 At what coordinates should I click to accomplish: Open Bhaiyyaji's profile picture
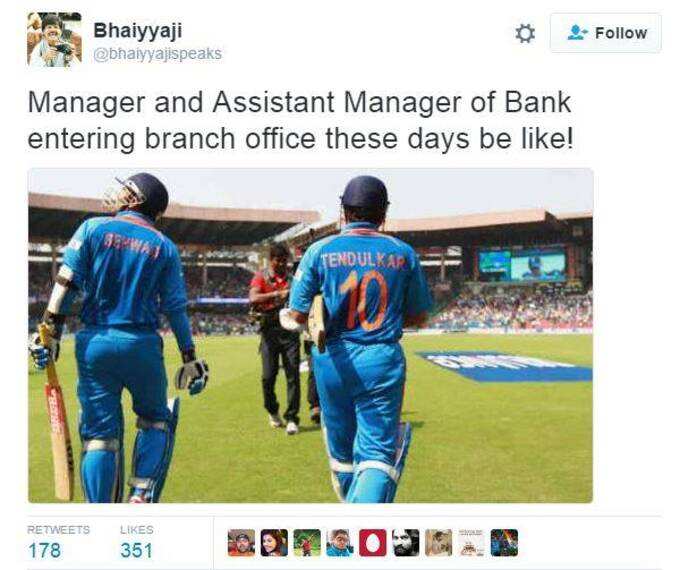[x=54, y=39]
